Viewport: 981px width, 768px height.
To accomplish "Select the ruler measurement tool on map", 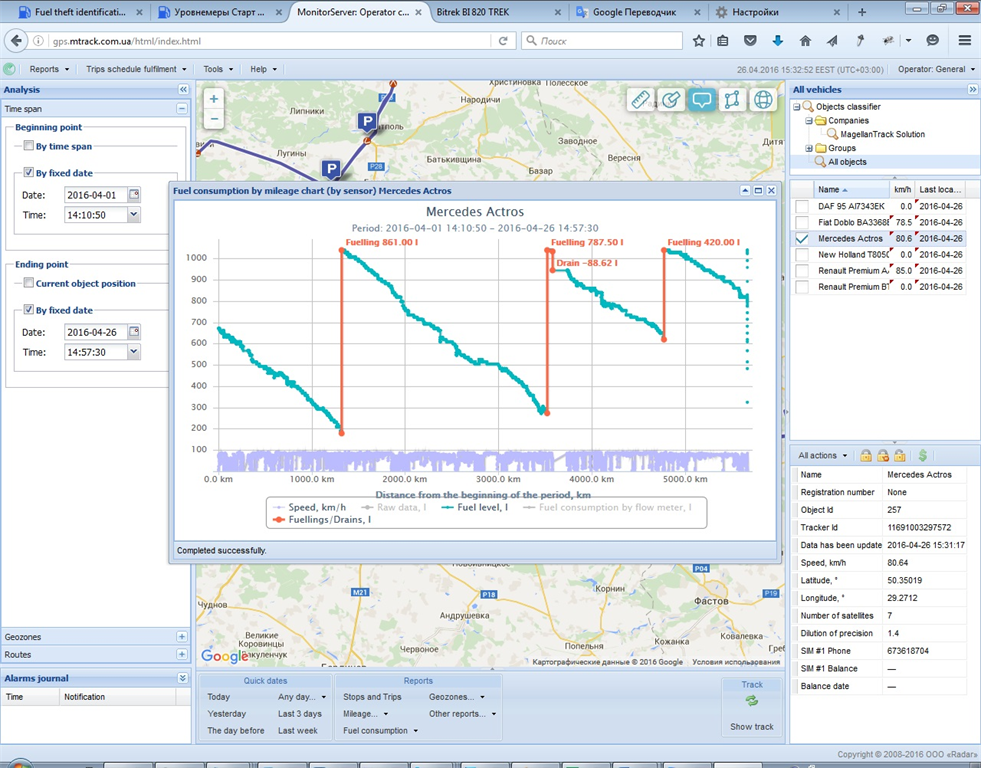I will pyautogui.click(x=641, y=100).
